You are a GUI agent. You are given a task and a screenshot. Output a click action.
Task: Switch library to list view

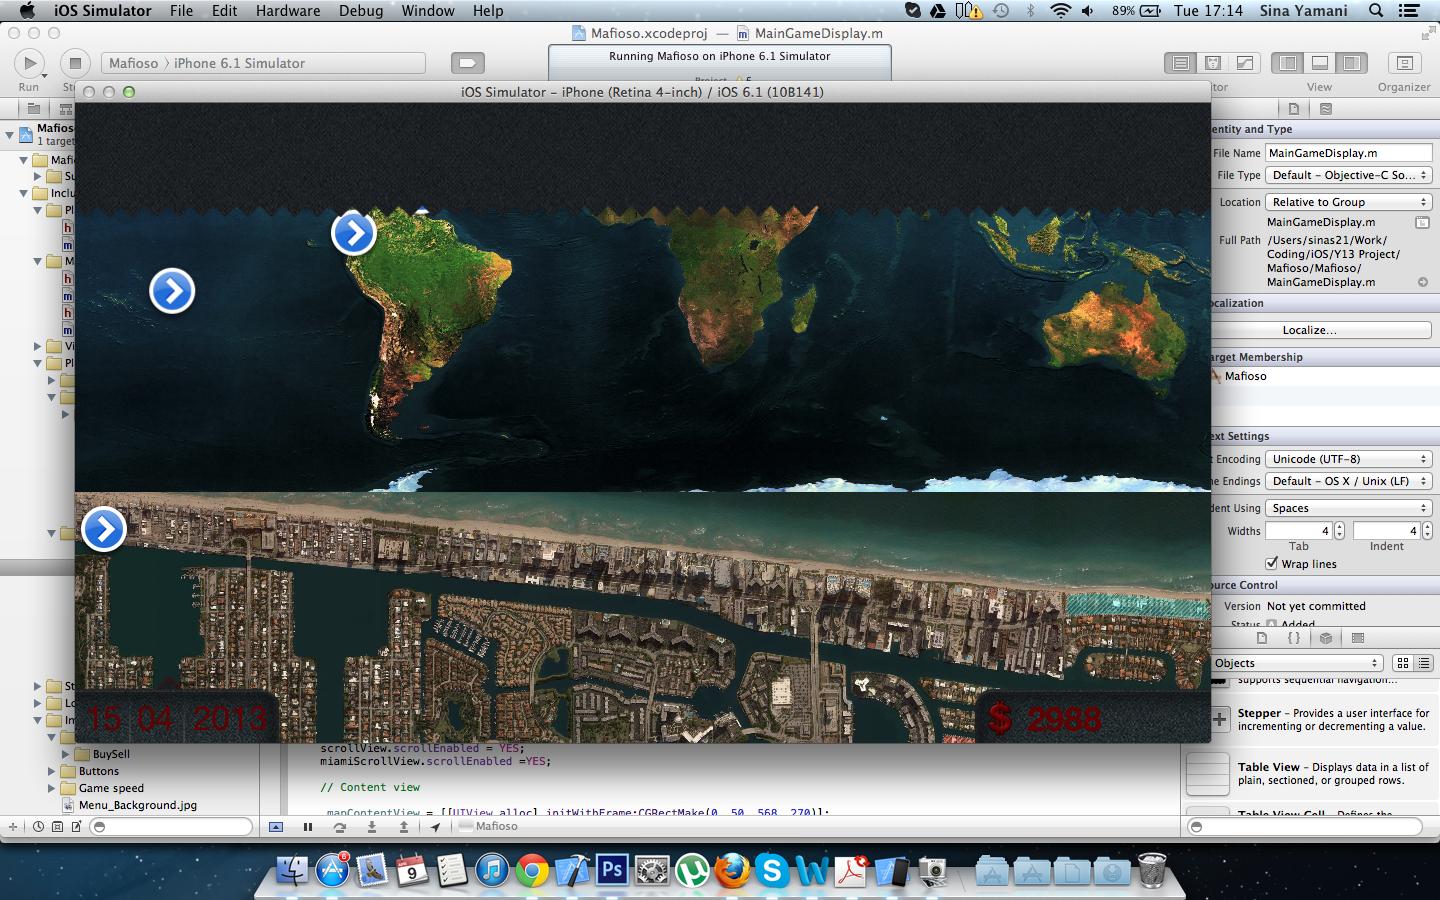(1424, 663)
